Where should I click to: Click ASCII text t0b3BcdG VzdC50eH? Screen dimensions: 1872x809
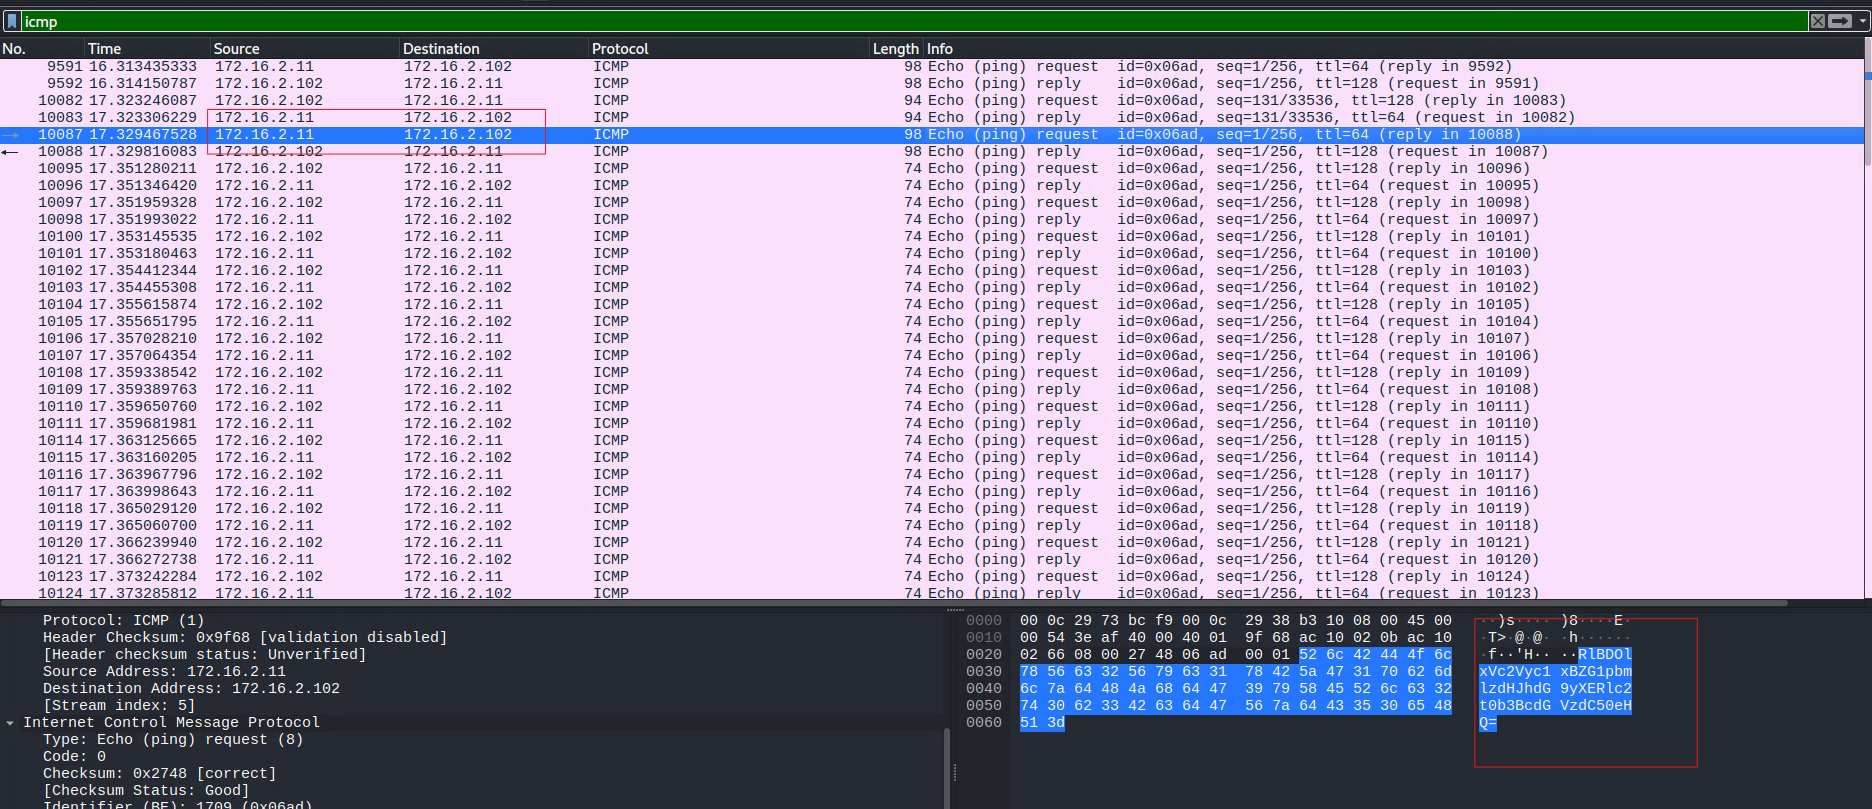tap(1555, 705)
